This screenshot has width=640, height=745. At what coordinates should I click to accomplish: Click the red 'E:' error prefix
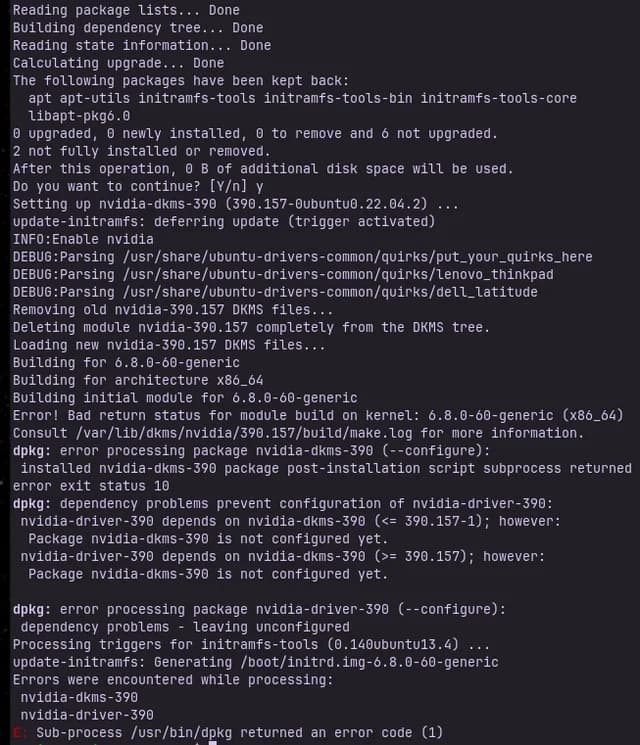pyautogui.click(x=20, y=733)
